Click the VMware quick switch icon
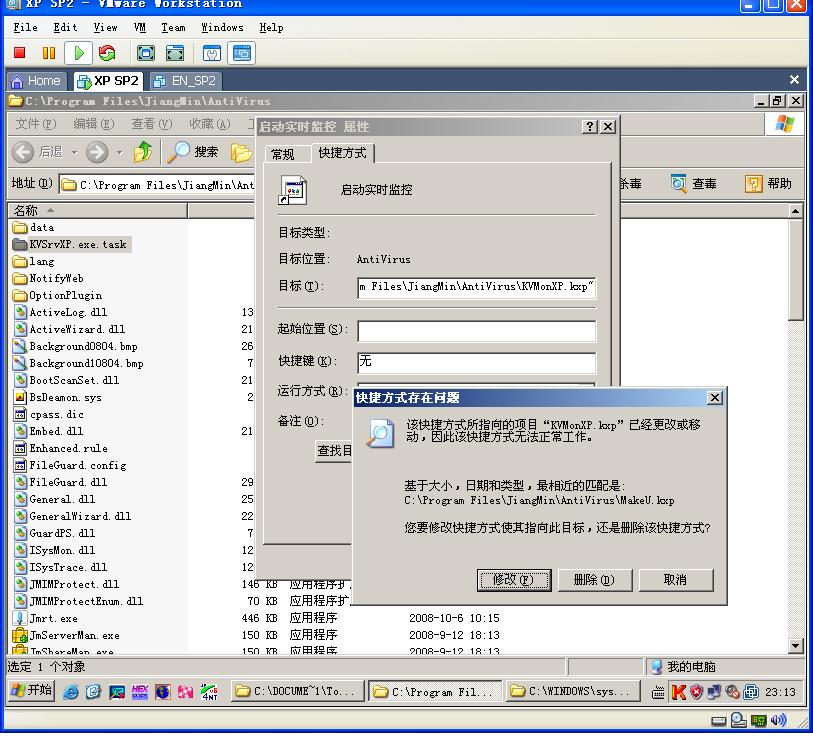Image resolution: width=813 pixels, height=741 pixels. point(175,53)
